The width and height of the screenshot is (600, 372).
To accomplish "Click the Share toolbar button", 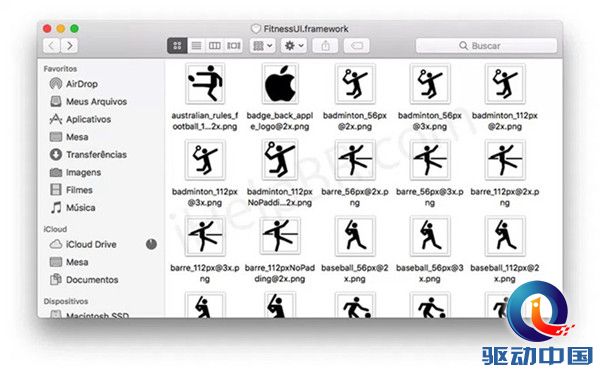I will 325,46.
